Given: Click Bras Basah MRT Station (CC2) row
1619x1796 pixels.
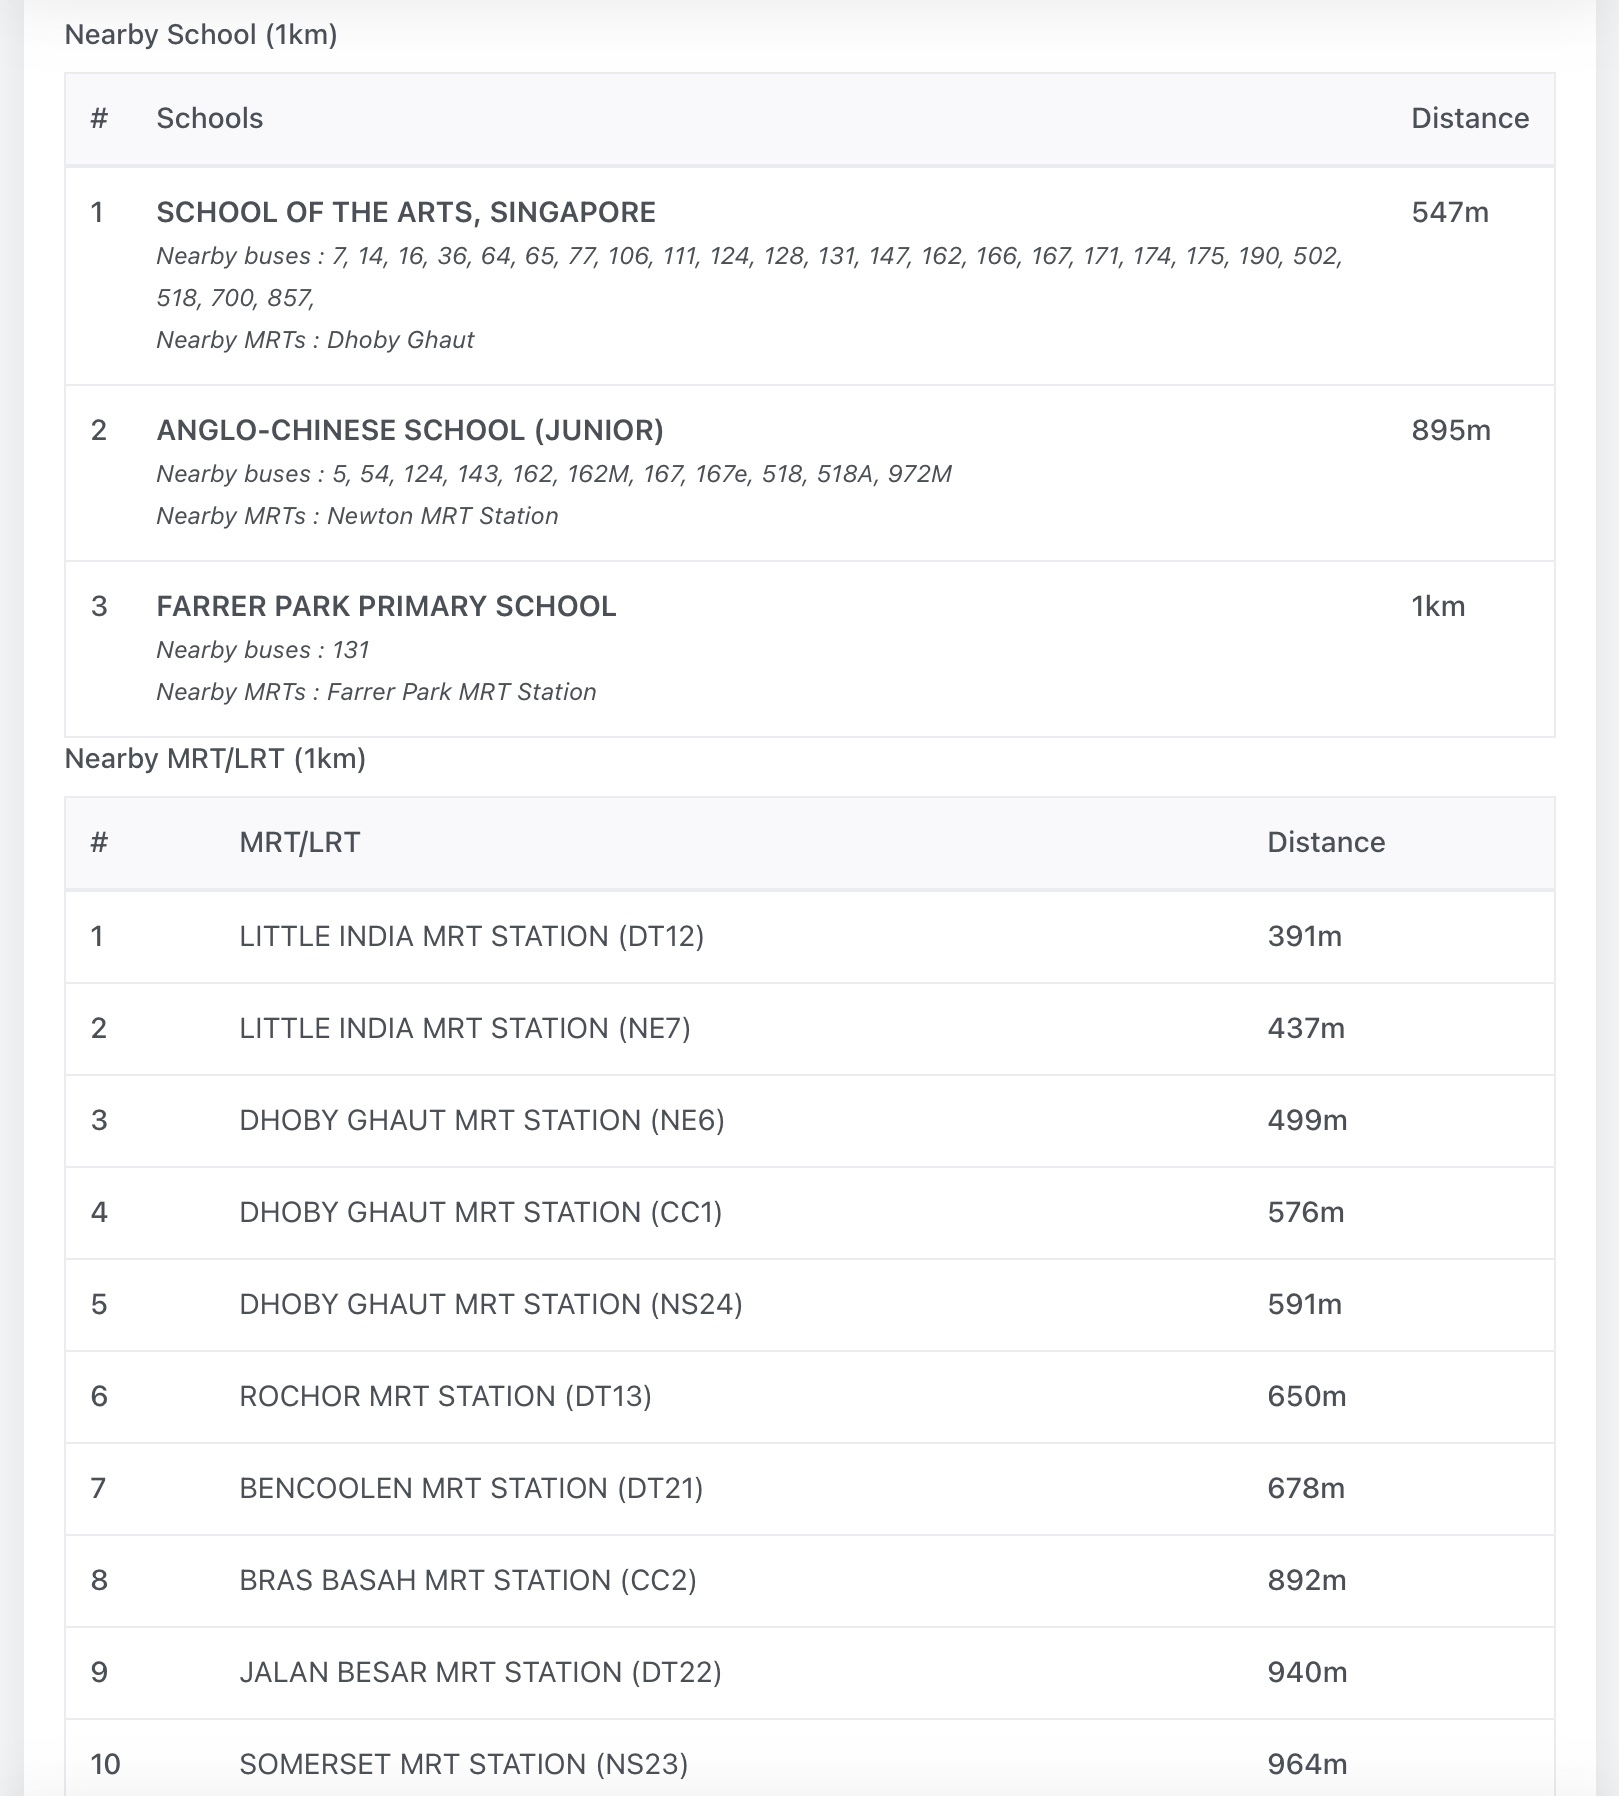Looking at the screenshot, I should click(x=468, y=1580).
